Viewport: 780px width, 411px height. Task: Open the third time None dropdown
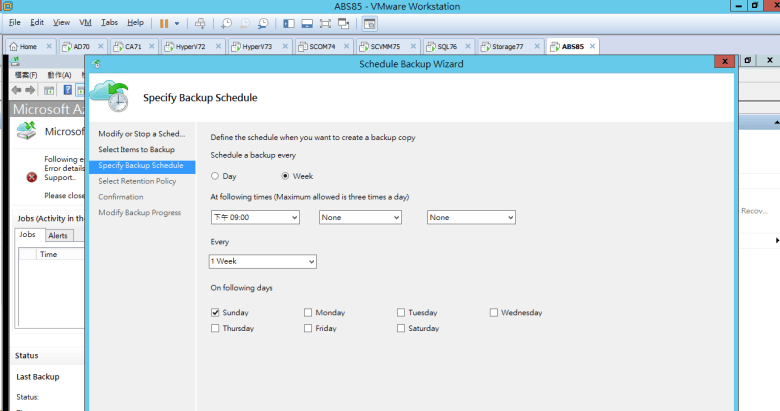pyautogui.click(x=471, y=217)
